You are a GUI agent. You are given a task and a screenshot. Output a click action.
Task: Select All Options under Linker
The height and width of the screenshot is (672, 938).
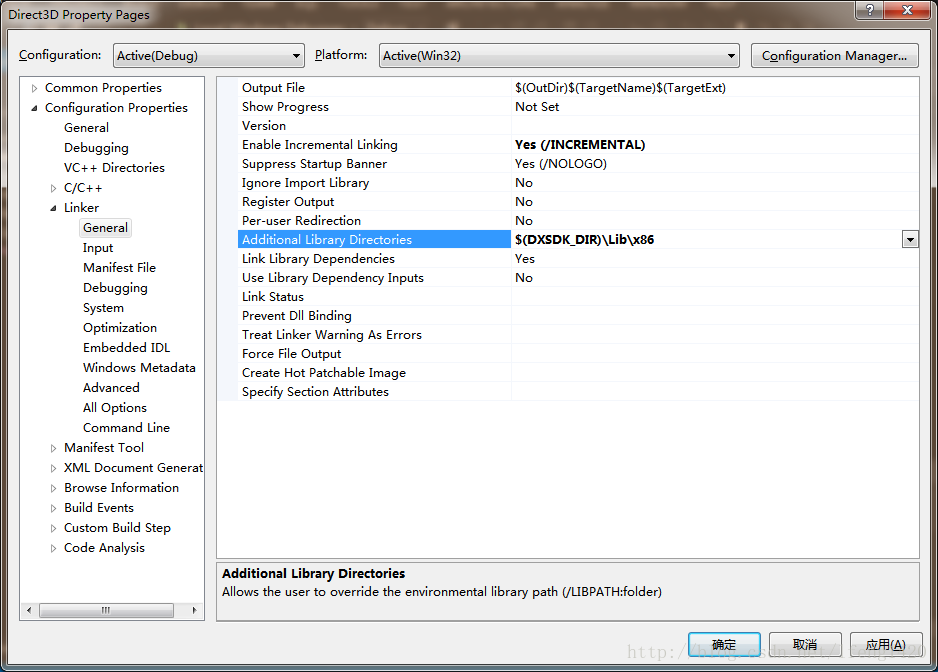click(114, 408)
